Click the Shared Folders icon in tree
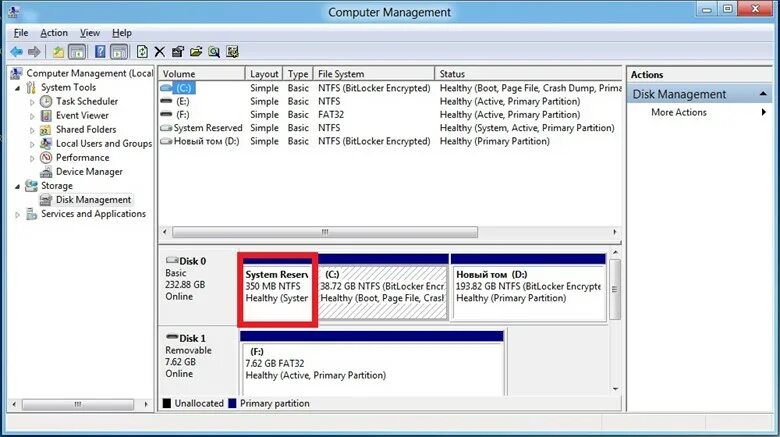Viewport: 780px width, 437px height. pos(46,129)
